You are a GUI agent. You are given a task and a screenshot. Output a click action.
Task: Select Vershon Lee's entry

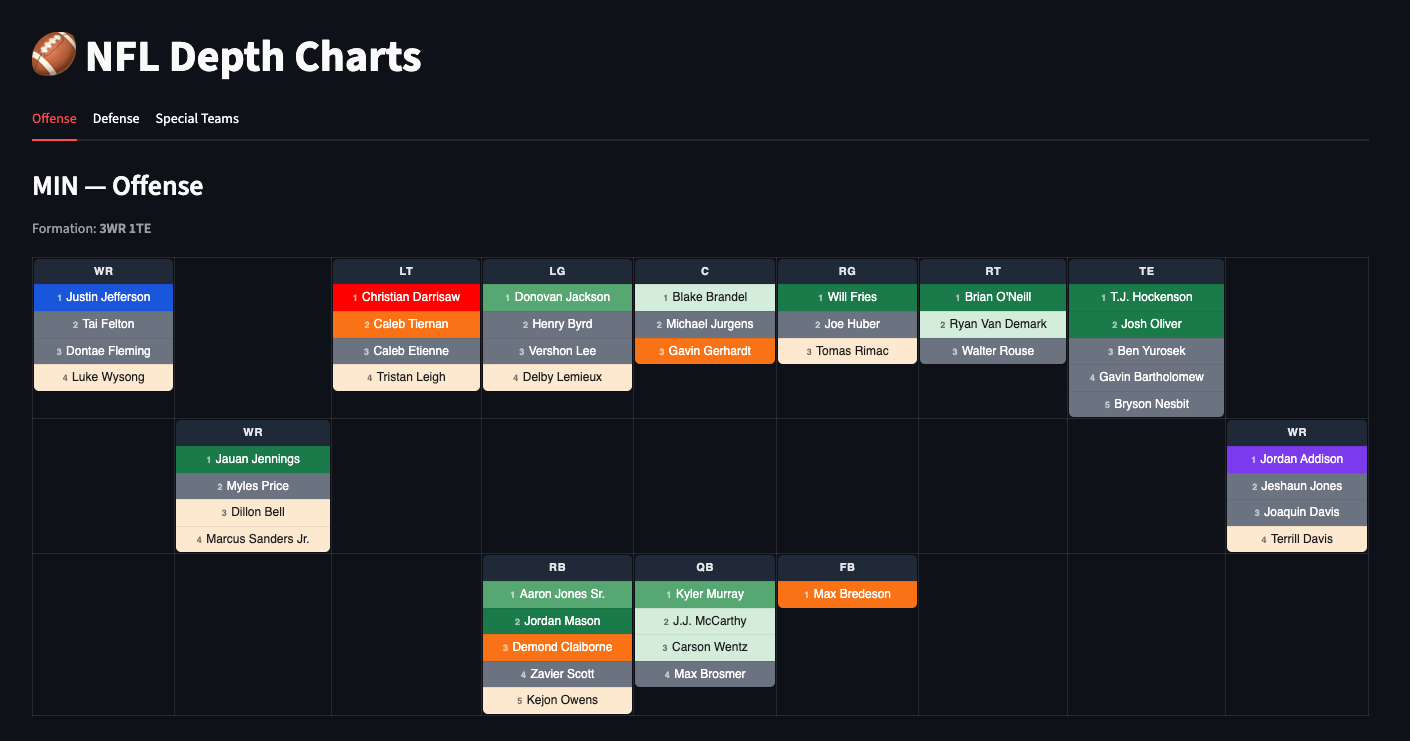[x=557, y=351]
